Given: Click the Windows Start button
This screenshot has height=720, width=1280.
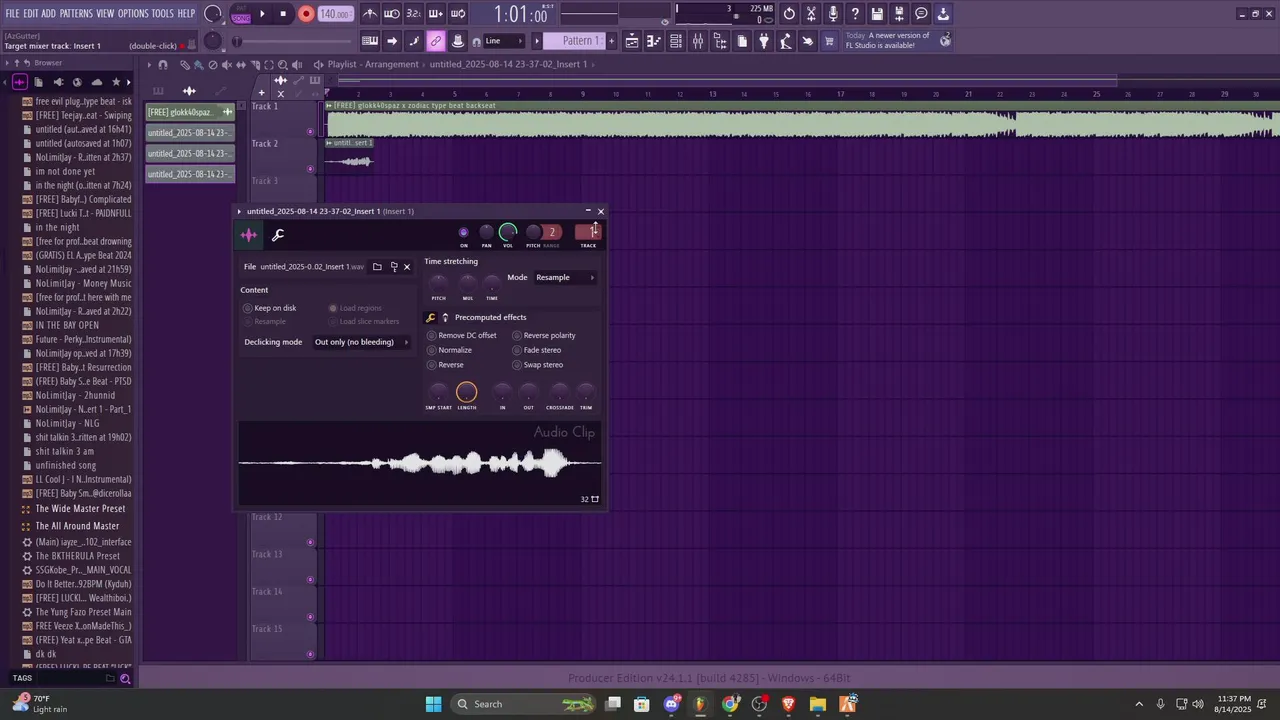Looking at the screenshot, I should point(433,704).
